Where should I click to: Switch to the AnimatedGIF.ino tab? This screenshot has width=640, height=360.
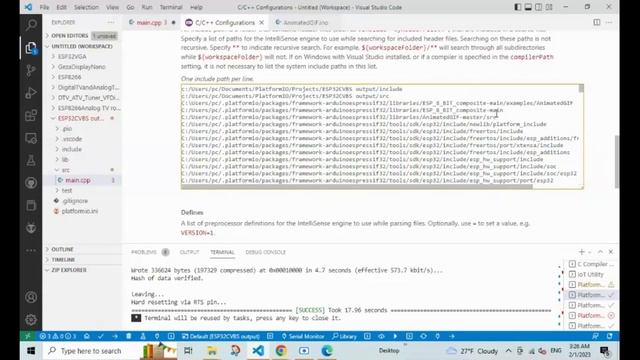point(306,22)
